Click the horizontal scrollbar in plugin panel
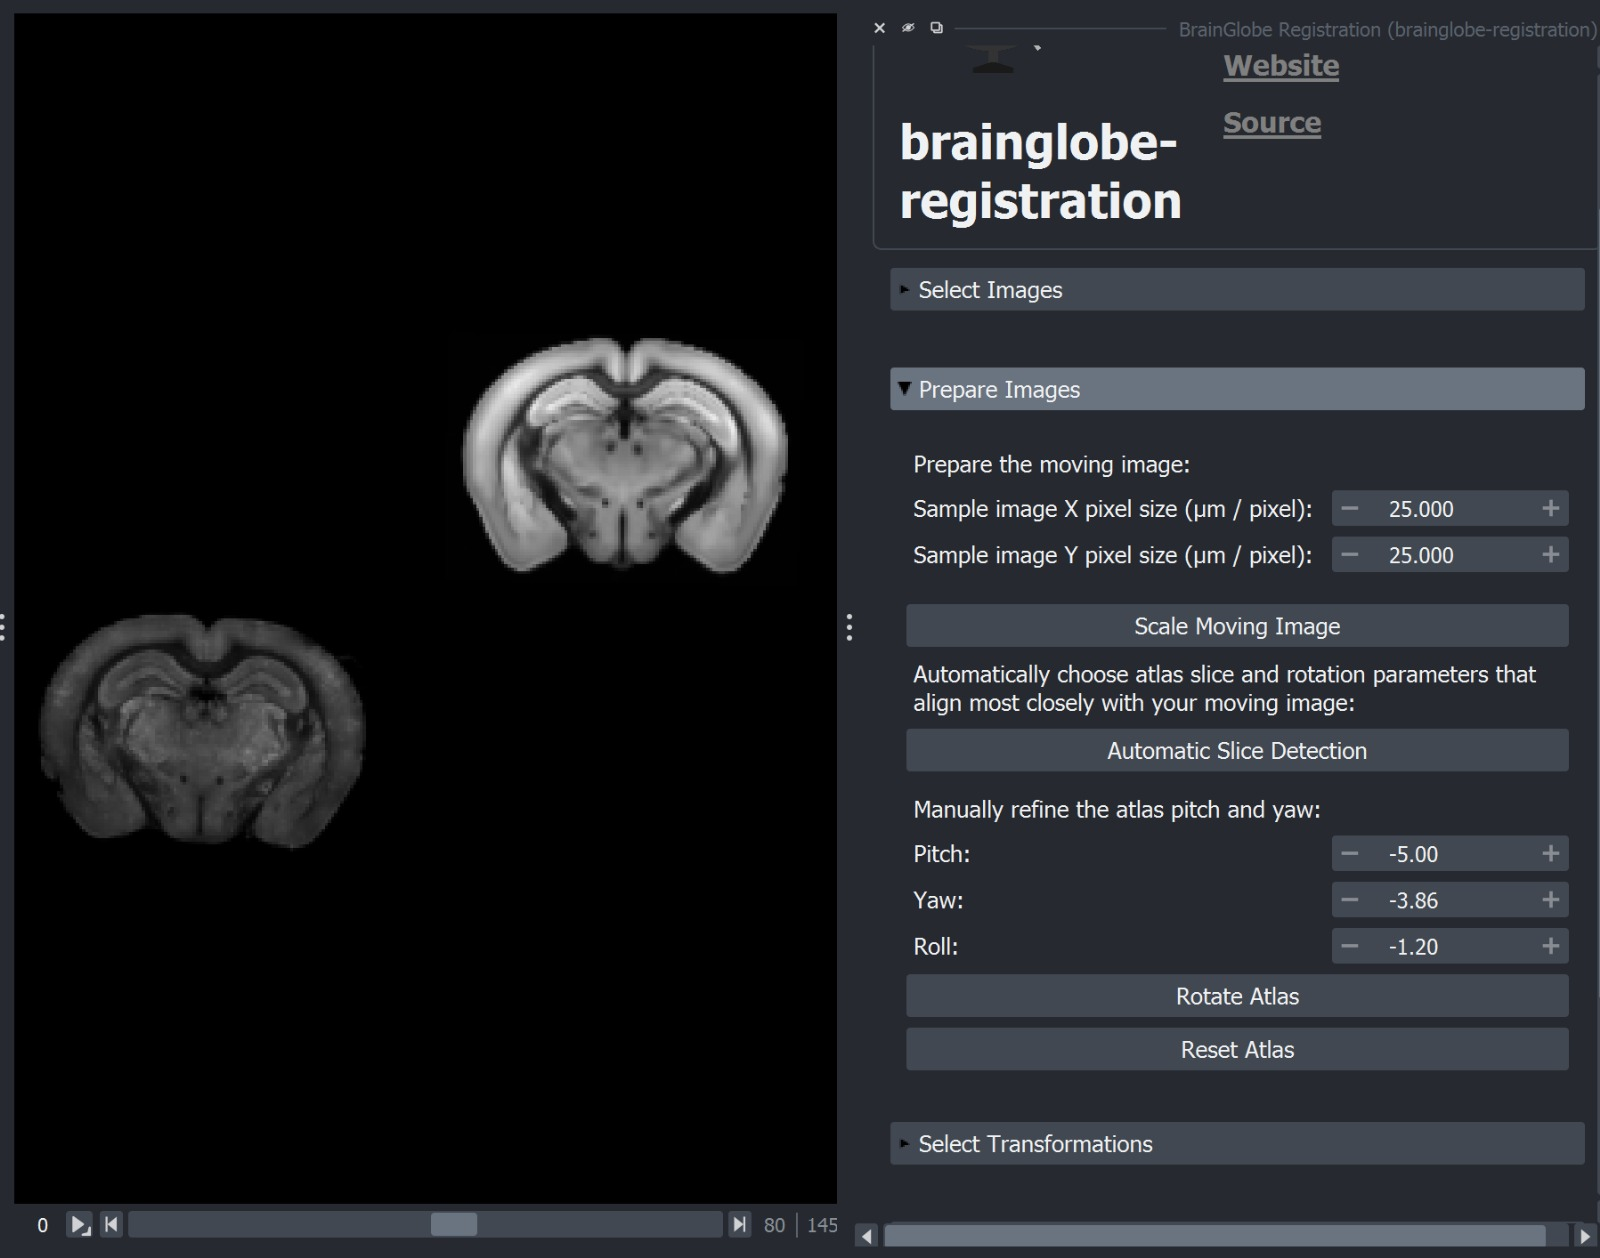The width and height of the screenshot is (1600, 1258). 1215,1236
